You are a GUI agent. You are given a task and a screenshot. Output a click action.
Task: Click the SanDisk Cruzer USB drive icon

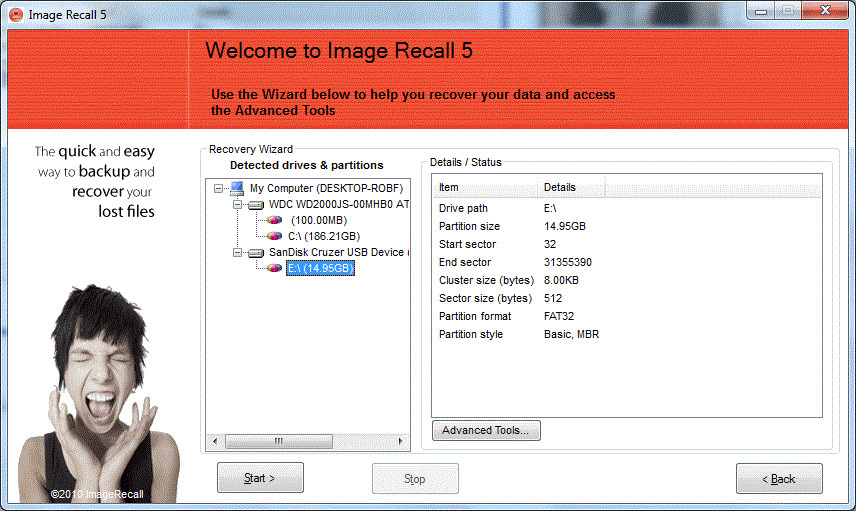(x=255, y=253)
